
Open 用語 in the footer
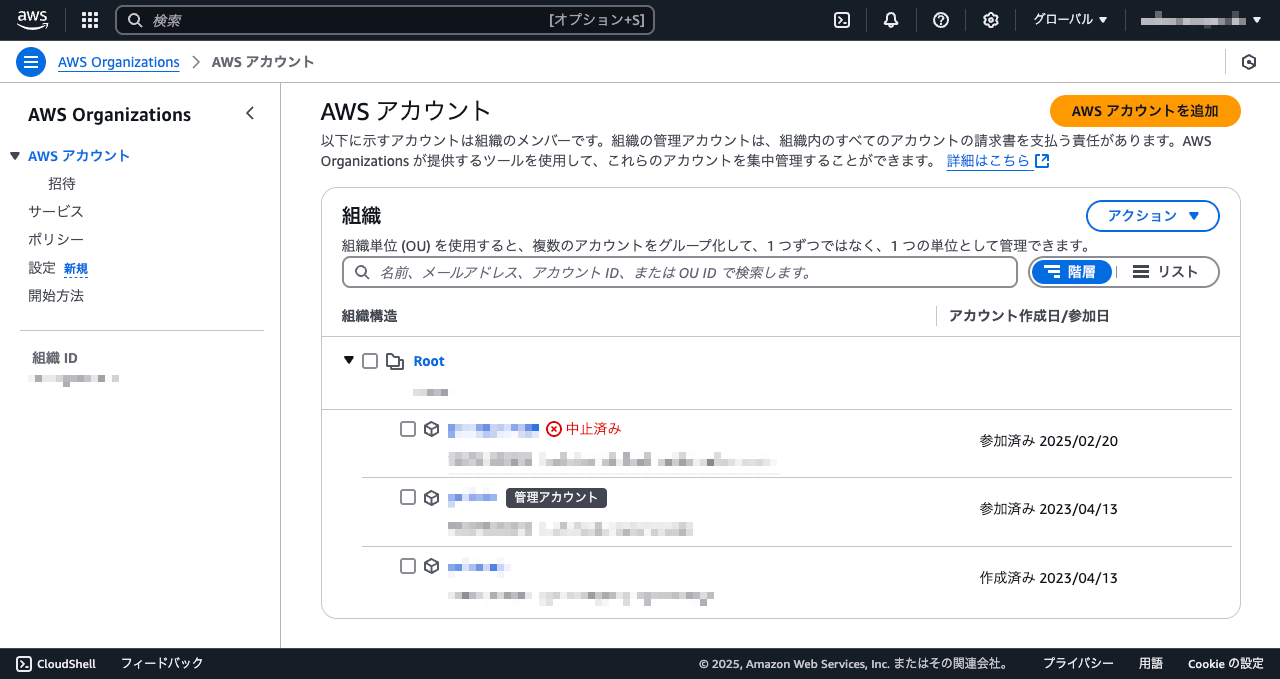coord(1151,663)
